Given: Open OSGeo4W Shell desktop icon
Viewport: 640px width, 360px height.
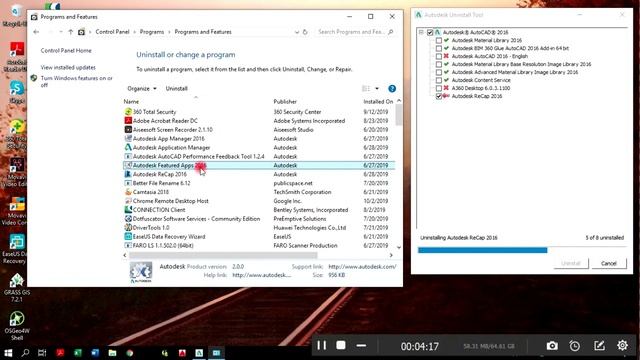Looking at the screenshot, I should (17, 326).
